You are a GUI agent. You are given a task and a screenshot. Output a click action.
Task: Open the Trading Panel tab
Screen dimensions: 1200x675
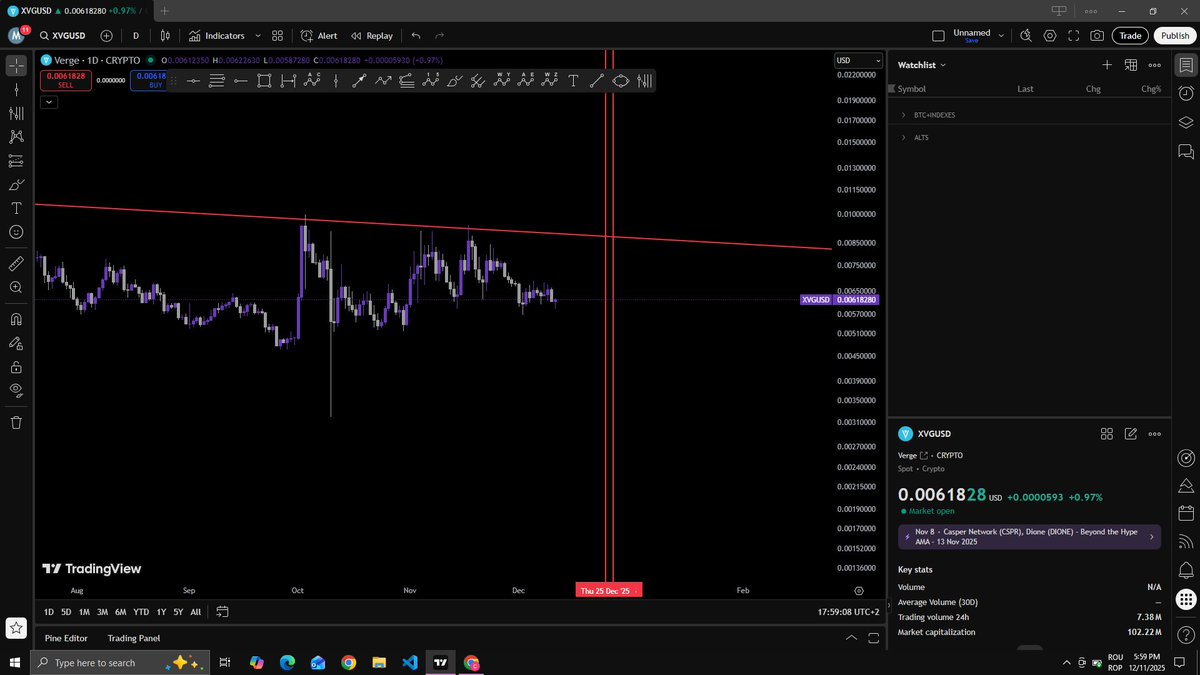click(132, 638)
